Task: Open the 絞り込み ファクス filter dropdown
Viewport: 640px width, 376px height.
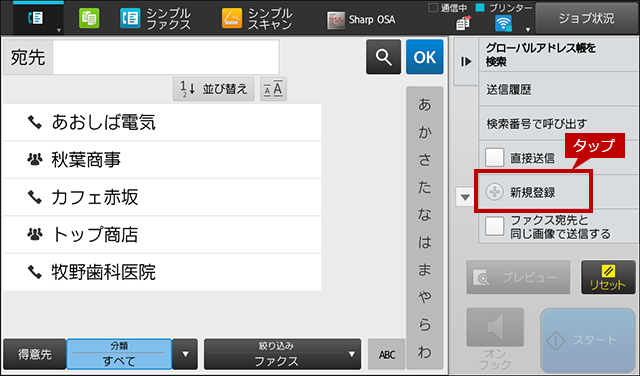Action: click(x=282, y=354)
